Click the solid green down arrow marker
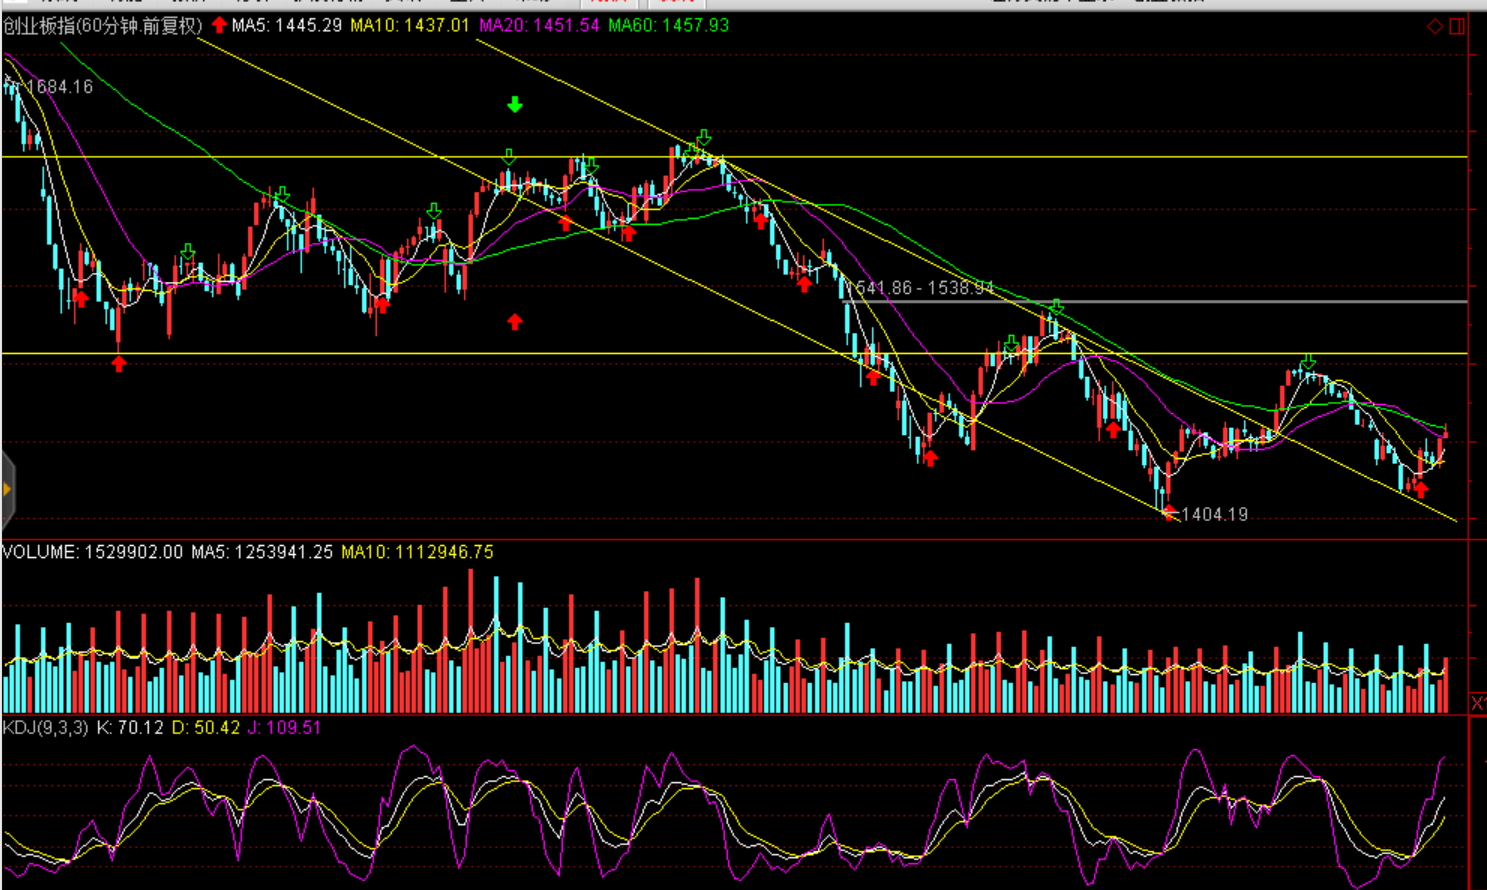The width and height of the screenshot is (1487, 890). pyautogui.click(x=514, y=104)
